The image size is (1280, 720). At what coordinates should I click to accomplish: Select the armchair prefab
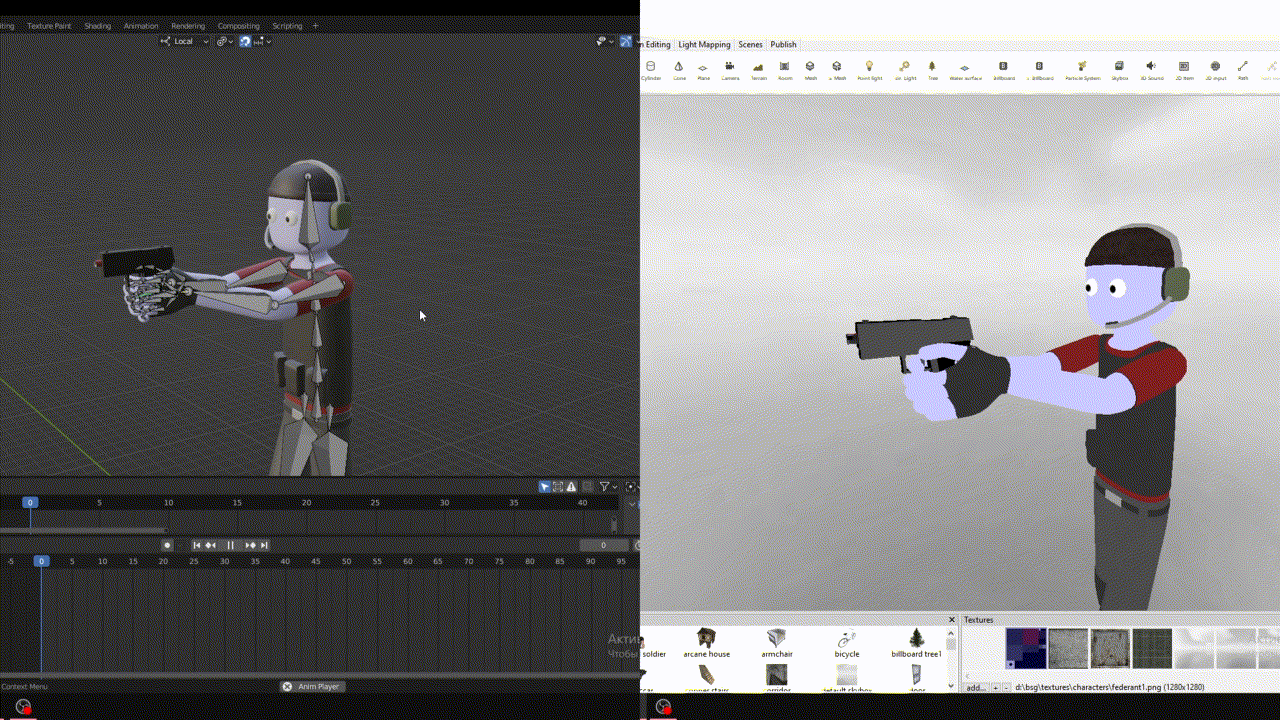[x=777, y=643]
